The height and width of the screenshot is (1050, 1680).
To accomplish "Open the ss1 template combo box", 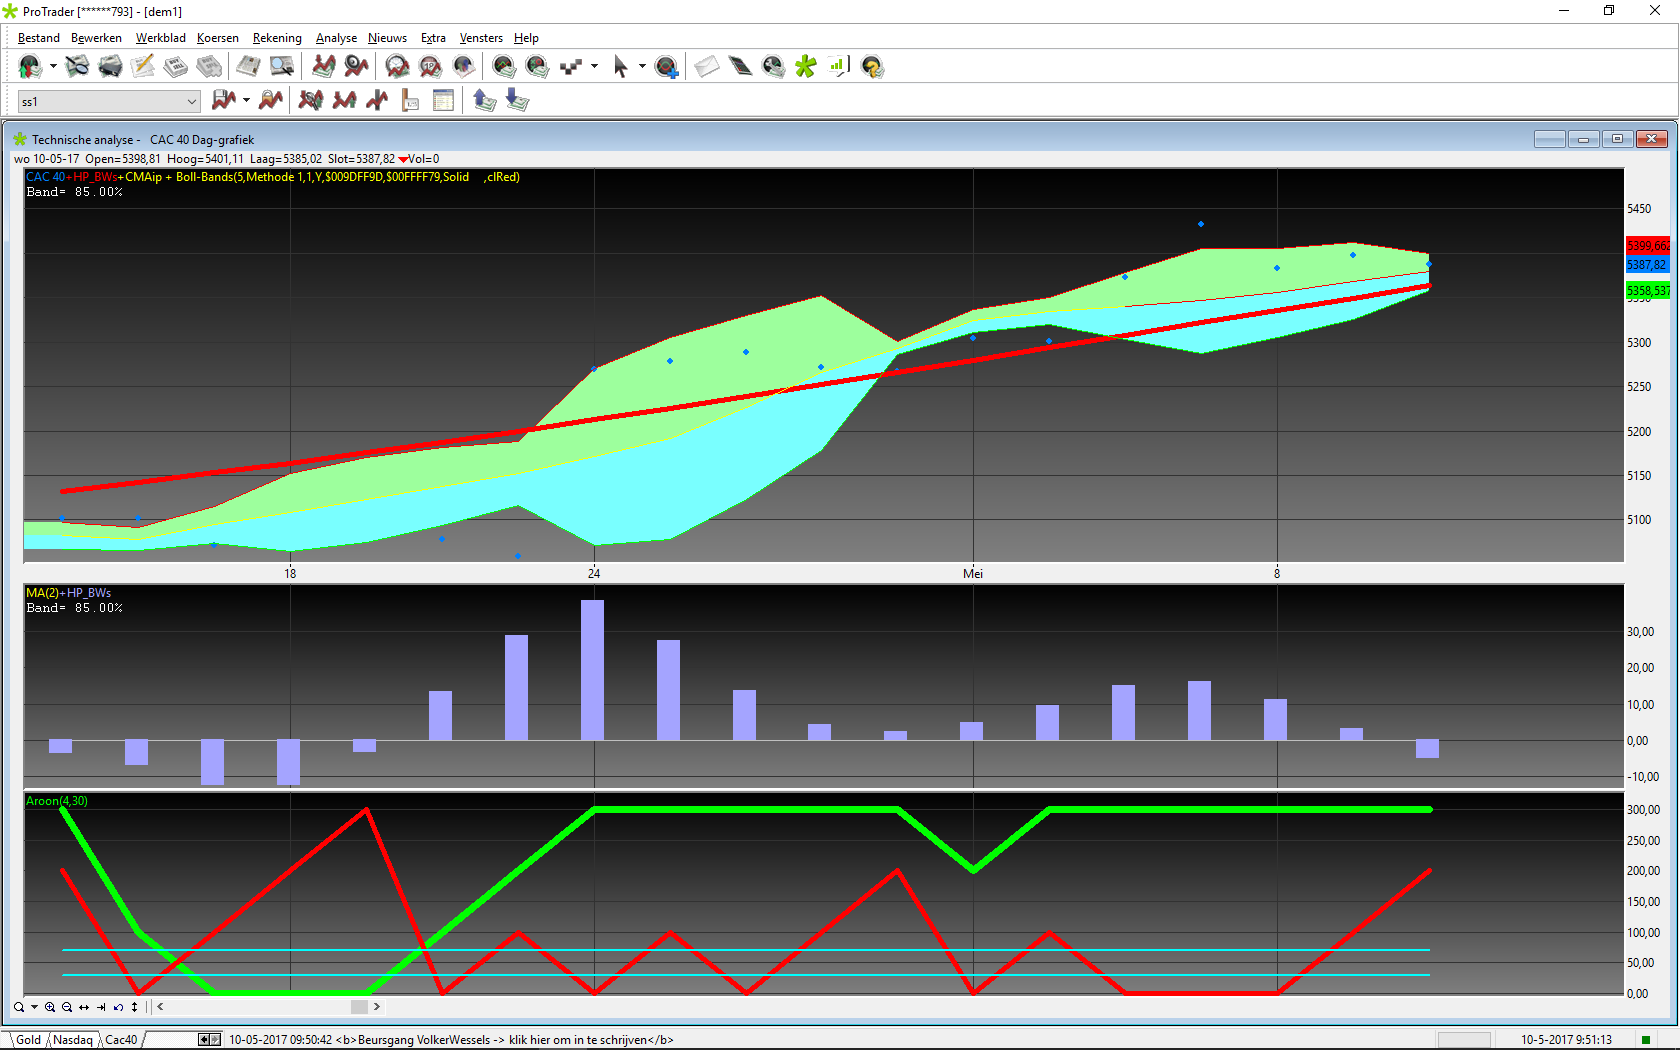I will pyautogui.click(x=109, y=101).
